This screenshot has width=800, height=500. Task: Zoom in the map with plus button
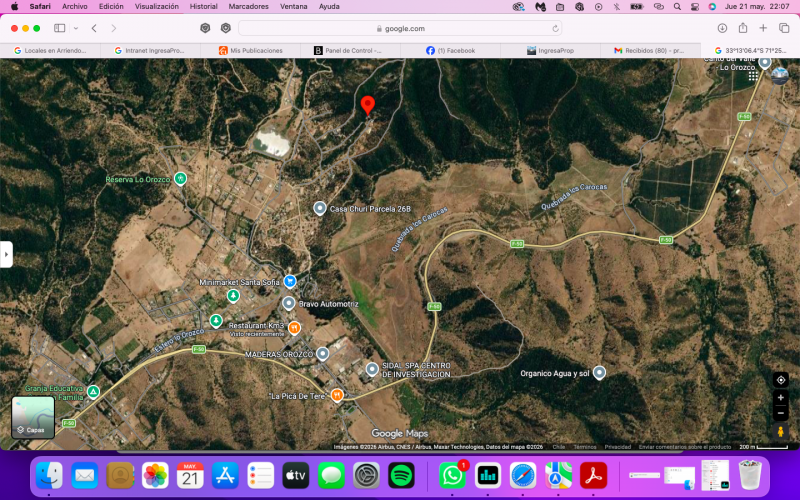(780, 397)
